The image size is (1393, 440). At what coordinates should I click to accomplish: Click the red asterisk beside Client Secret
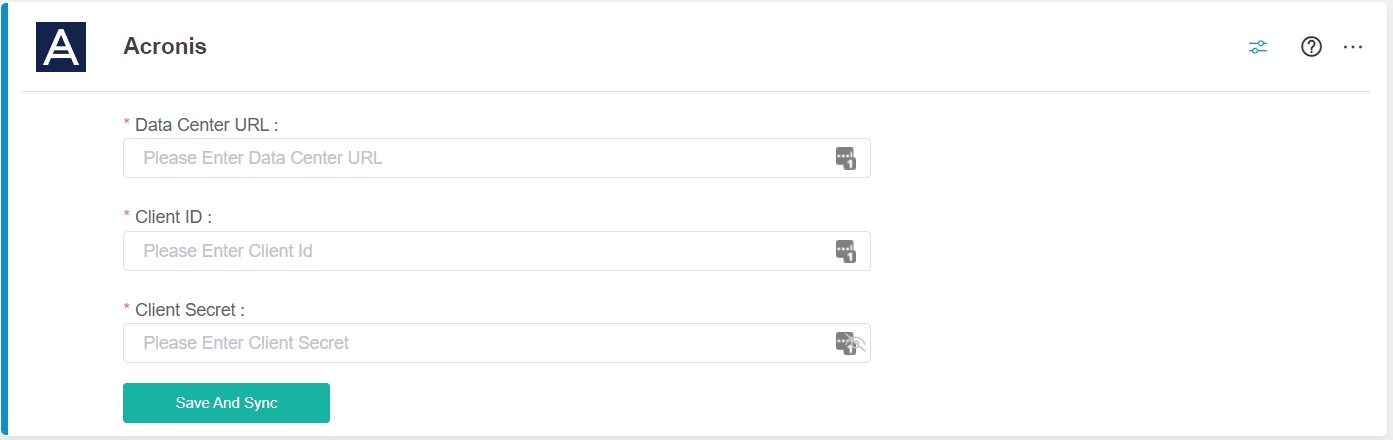coord(127,309)
